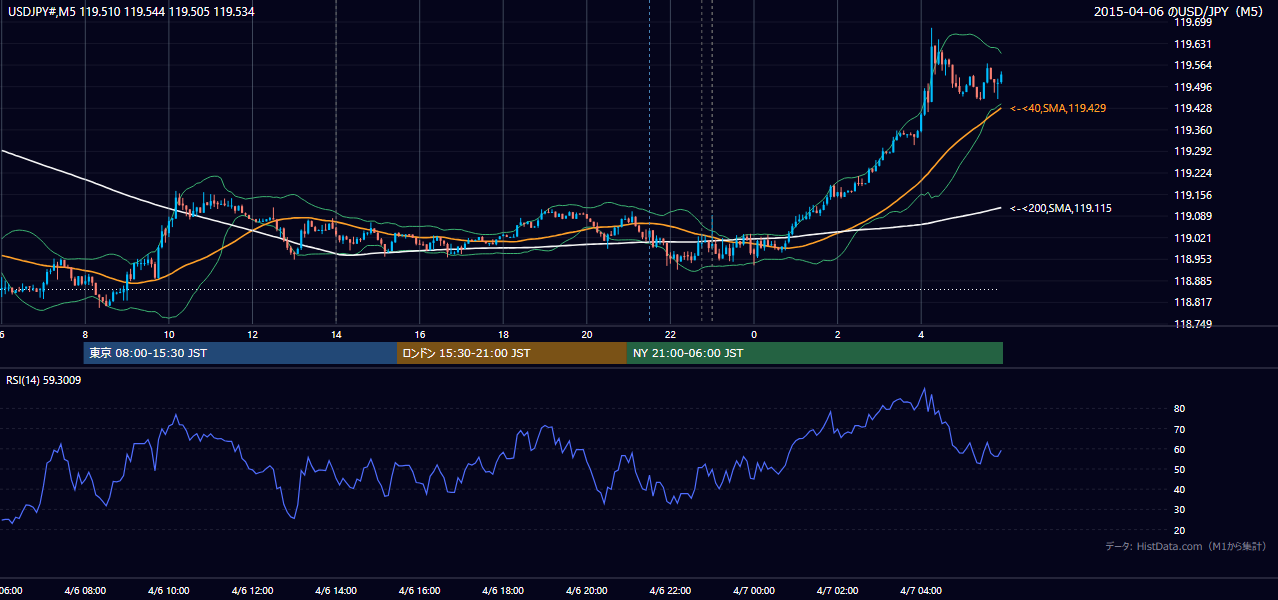
Task: Click hour label 12 under the price chart
Action: click(x=252, y=335)
